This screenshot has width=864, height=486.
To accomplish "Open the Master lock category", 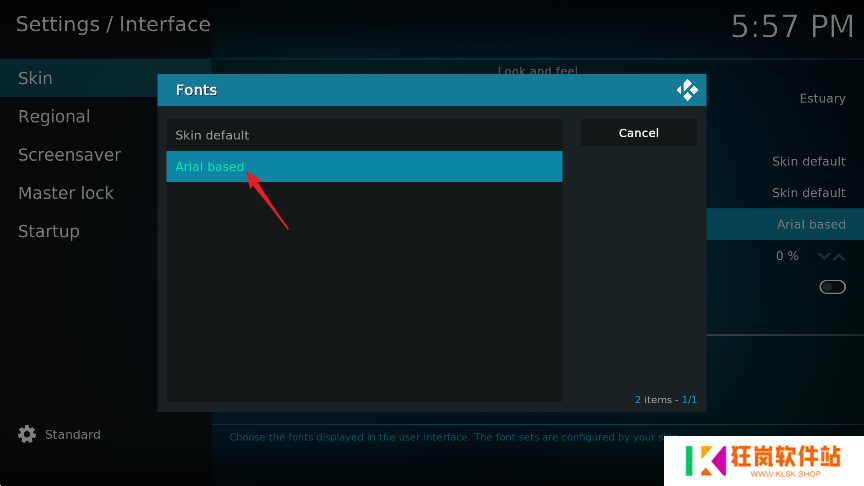I will [x=66, y=193].
